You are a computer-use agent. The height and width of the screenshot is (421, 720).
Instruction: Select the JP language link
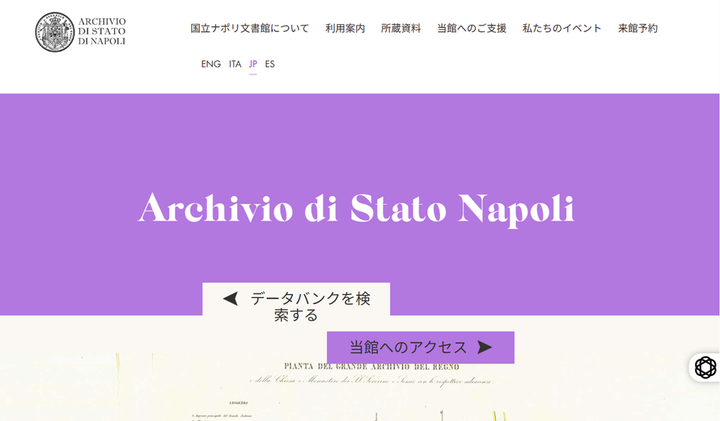253,64
